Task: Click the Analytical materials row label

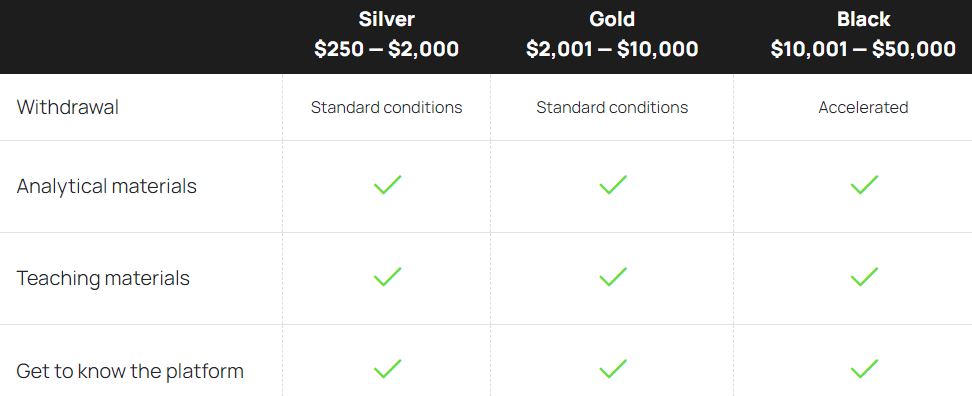Action: (107, 186)
